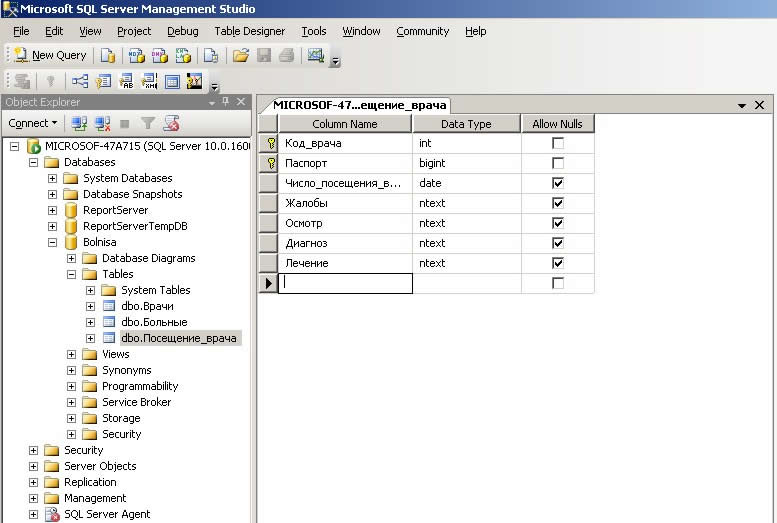Click the Set Primary Key icon

coord(50,81)
